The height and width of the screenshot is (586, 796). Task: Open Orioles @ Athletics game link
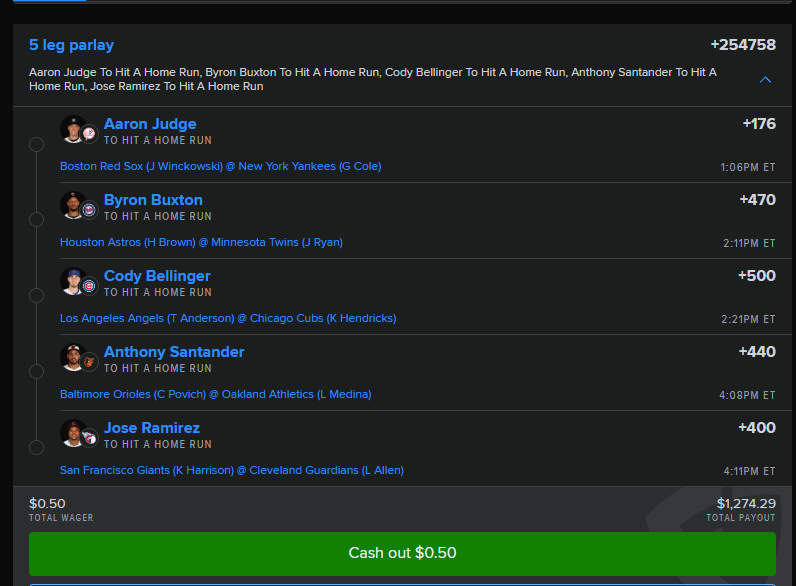point(215,395)
